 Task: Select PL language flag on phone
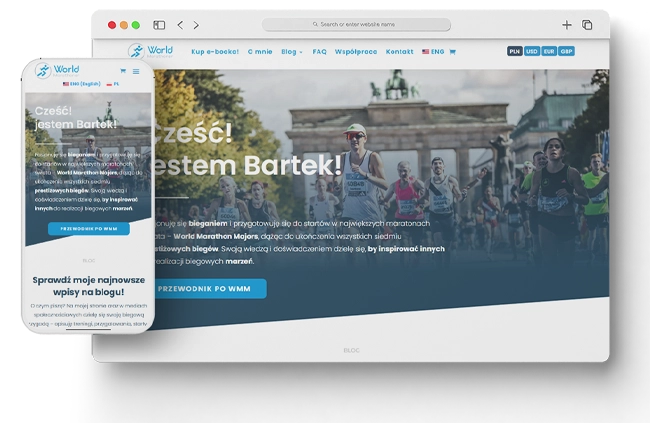point(112,84)
